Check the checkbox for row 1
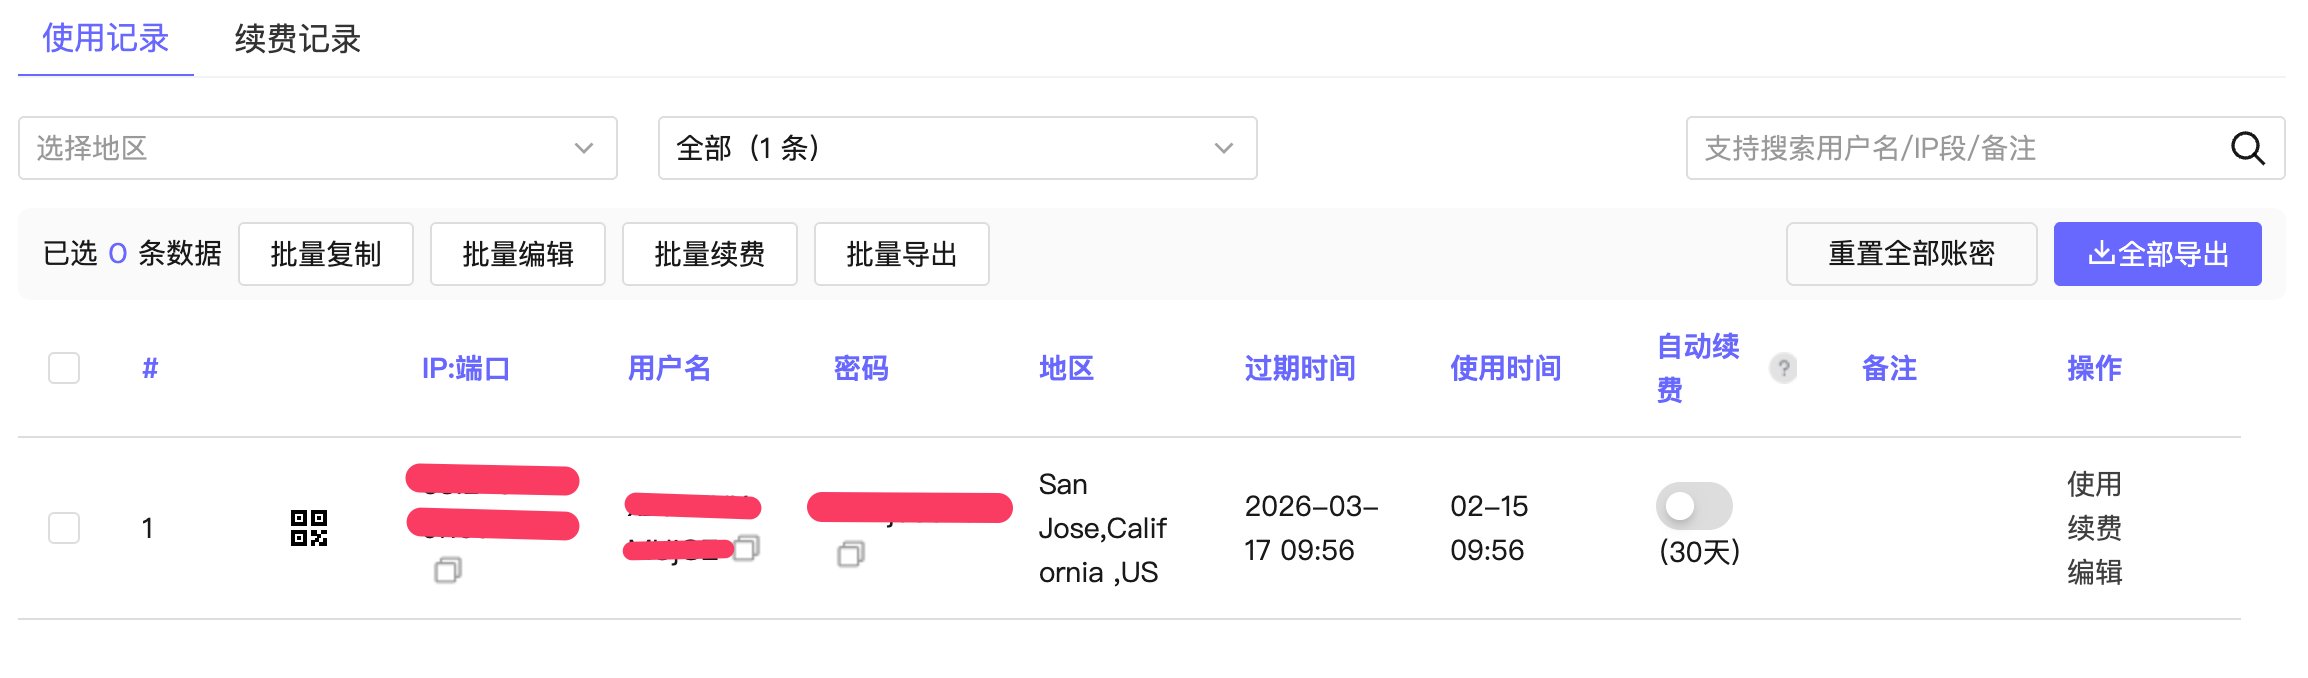2308x678 pixels. point(63,528)
